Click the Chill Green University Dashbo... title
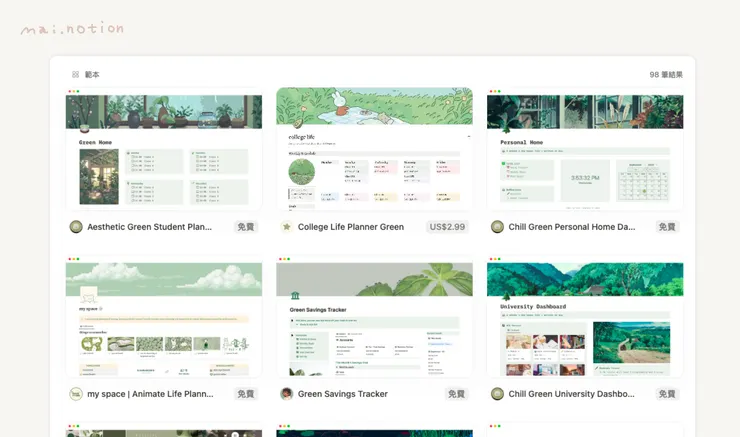This screenshot has width=740, height=437. [572, 394]
